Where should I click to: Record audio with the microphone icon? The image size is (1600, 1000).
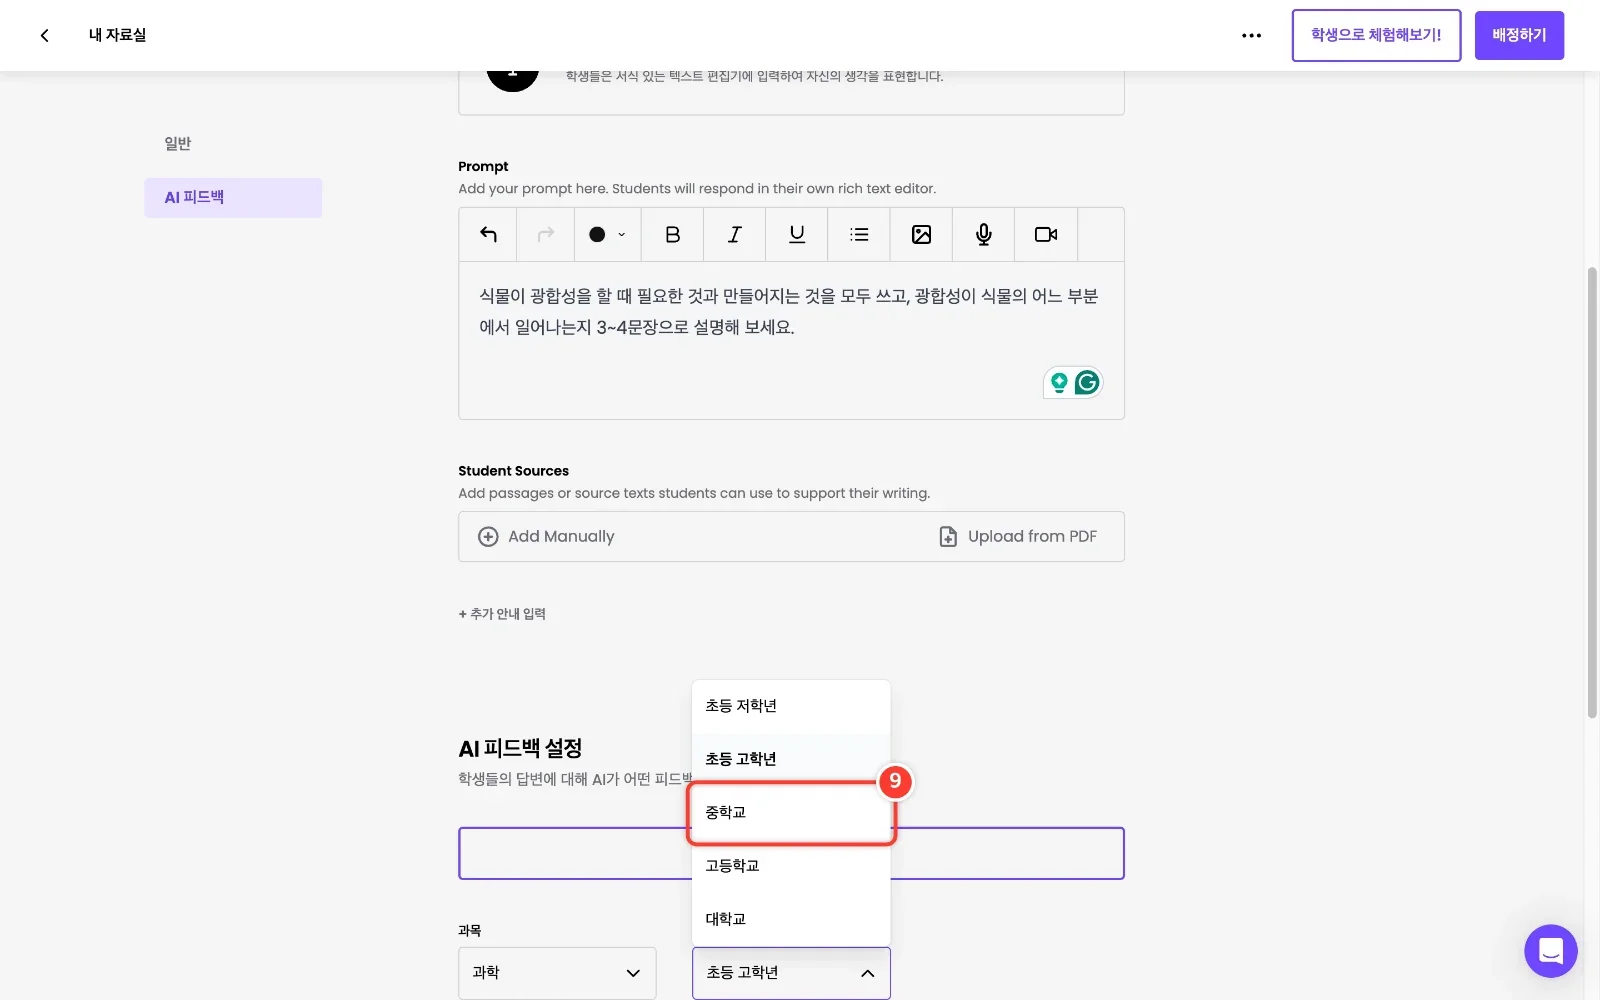[x=983, y=234]
